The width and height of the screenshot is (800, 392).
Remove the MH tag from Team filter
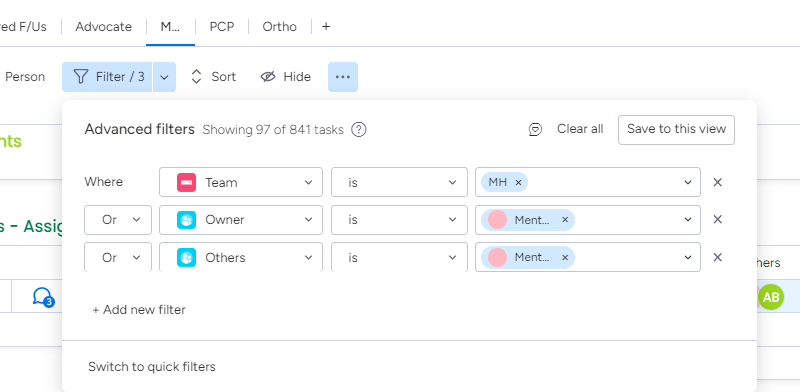(x=518, y=182)
